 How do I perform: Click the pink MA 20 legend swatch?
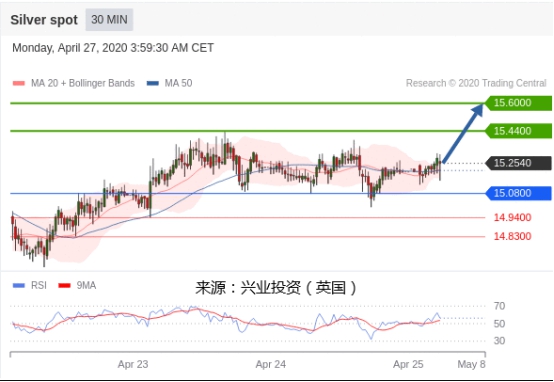[x=19, y=83]
